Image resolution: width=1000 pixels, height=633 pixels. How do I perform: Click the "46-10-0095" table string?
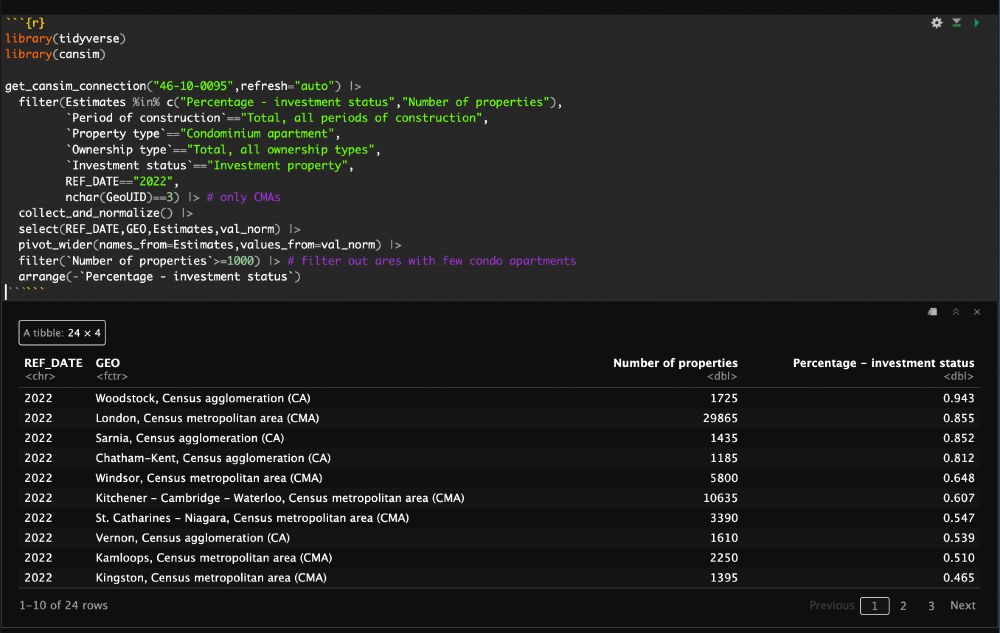pos(193,86)
